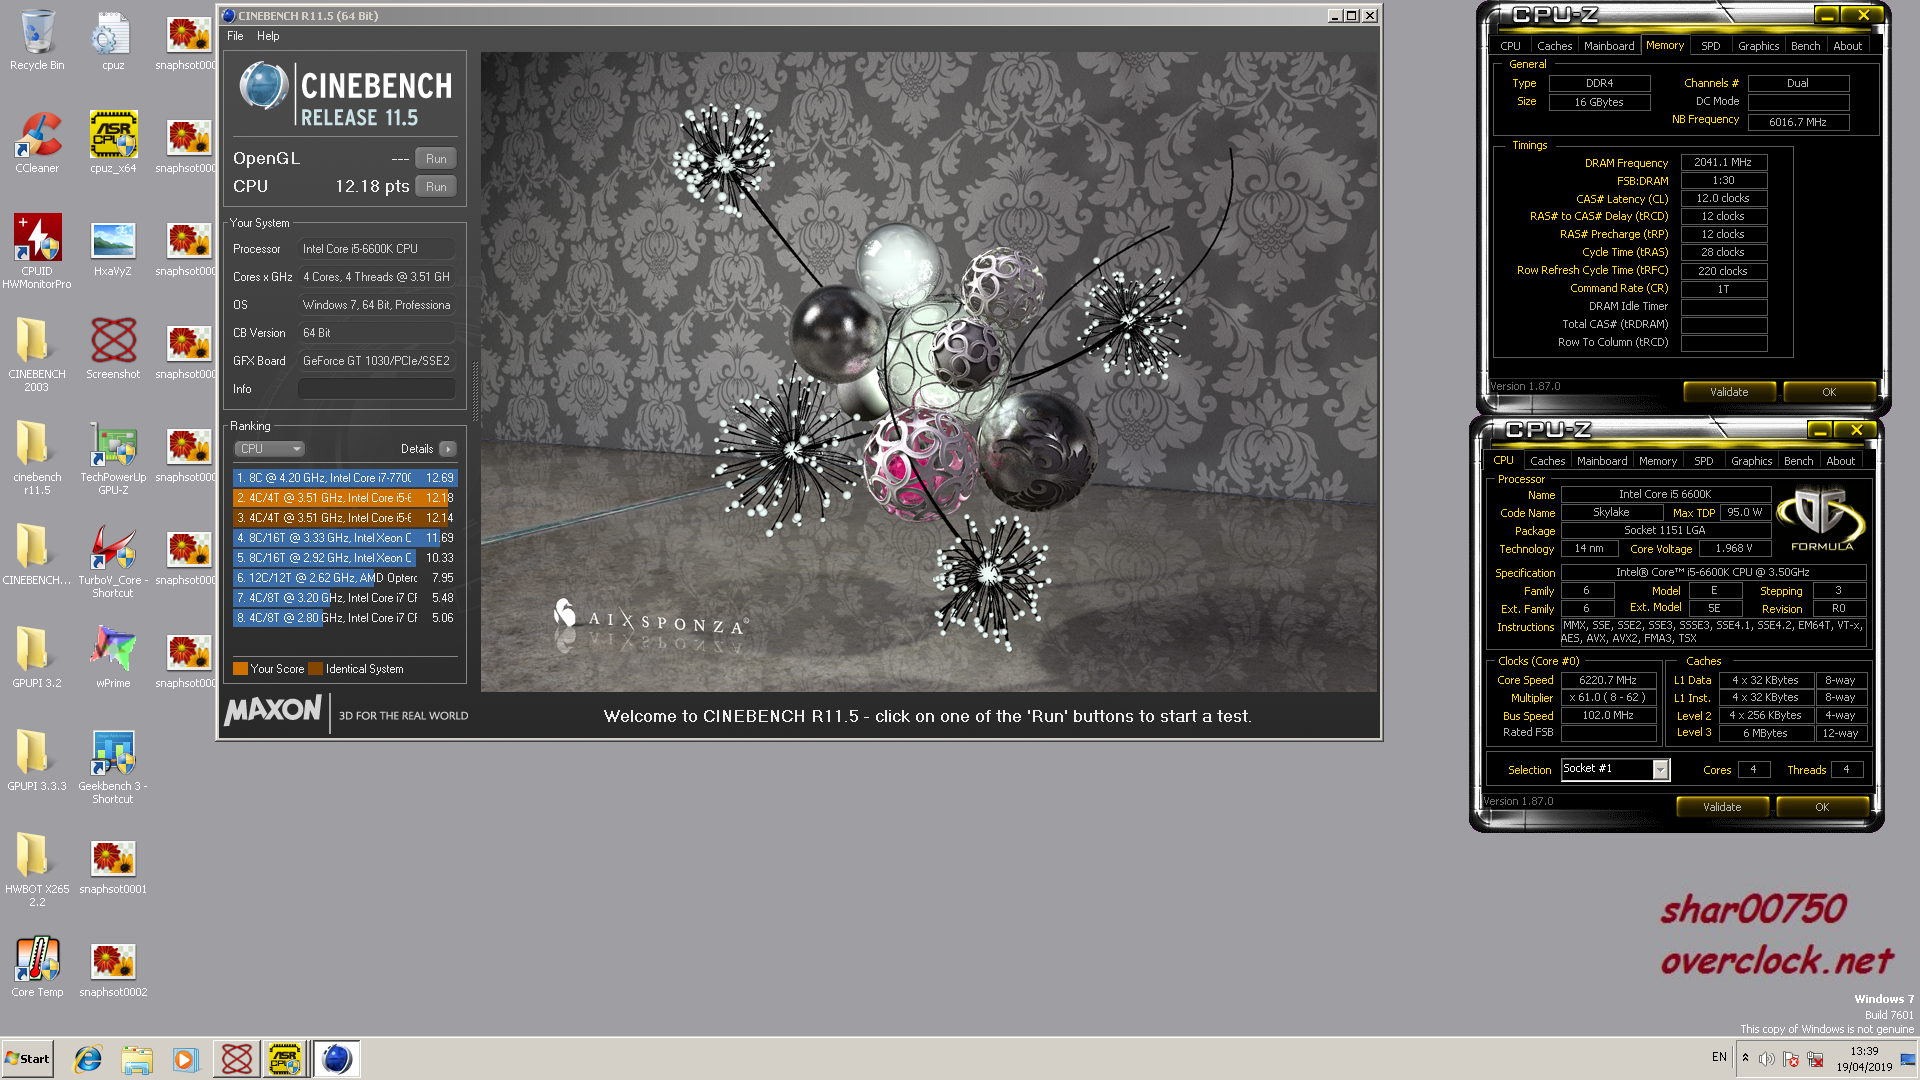The width and height of the screenshot is (1920, 1080).
Task: Open EN language indicator in tray
Action: [1719, 1057]
